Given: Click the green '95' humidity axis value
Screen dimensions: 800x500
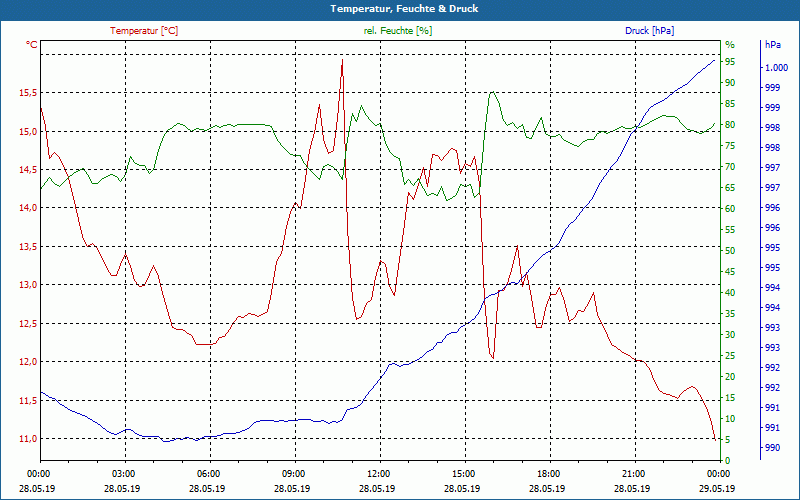Looking at the screenshot, I should [730, 62].
